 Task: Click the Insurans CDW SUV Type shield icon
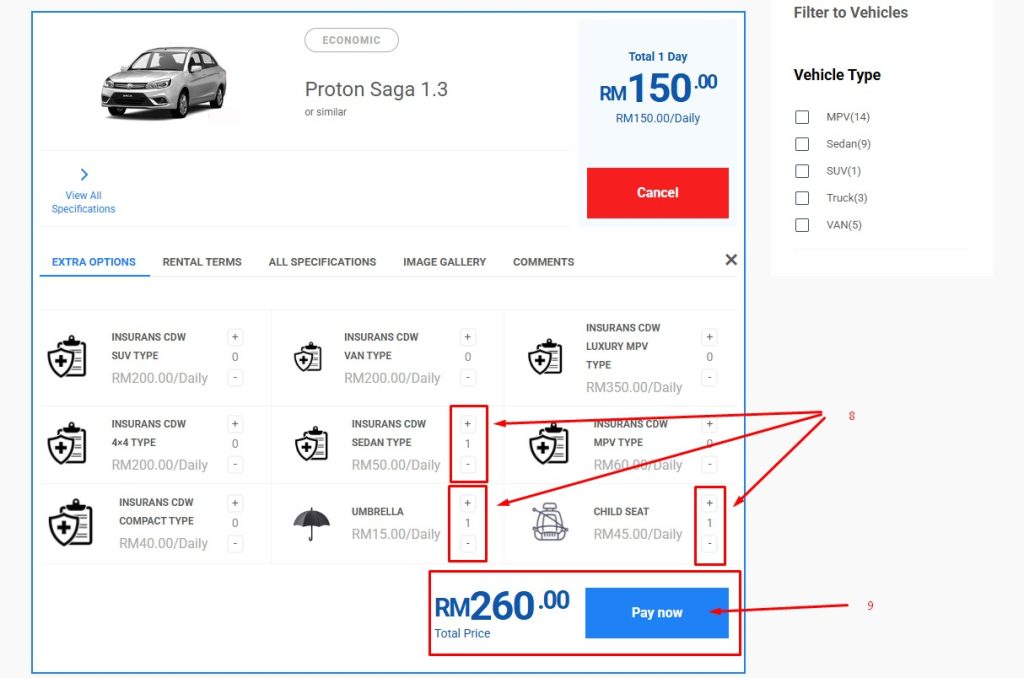pyautogui.click(x=67, y=357)
